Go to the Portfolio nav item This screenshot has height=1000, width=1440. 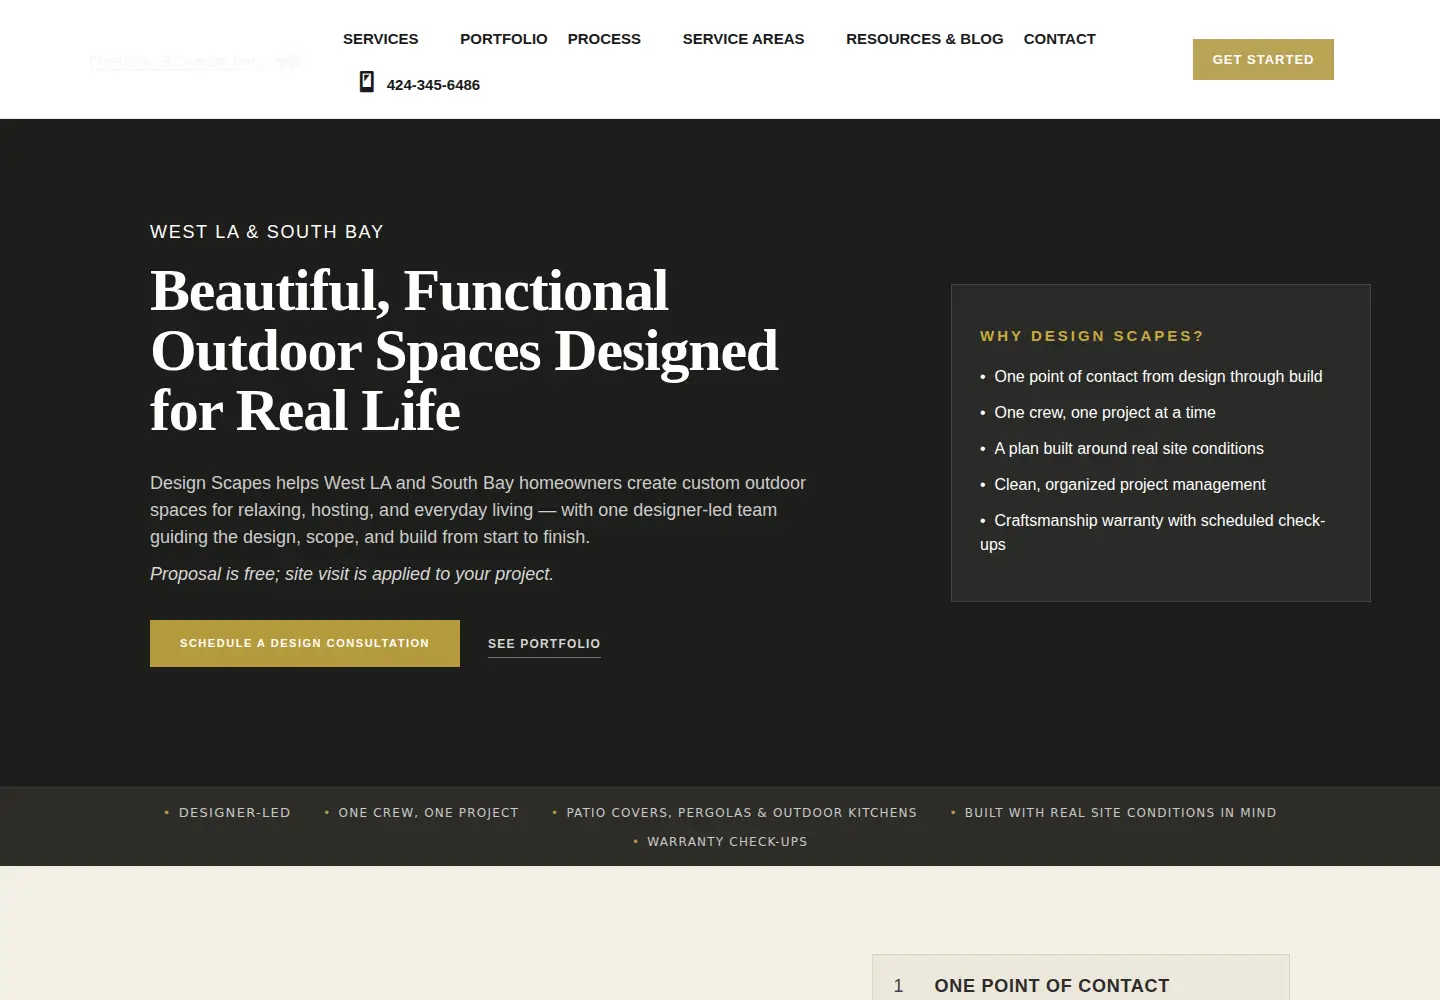(x=504, y=39)
